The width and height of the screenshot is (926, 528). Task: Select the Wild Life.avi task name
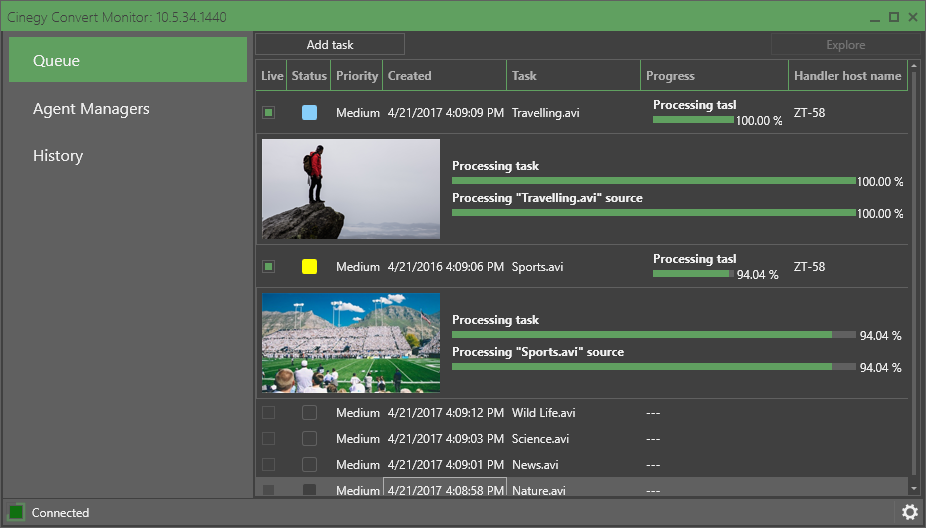(x=543, y=413)
